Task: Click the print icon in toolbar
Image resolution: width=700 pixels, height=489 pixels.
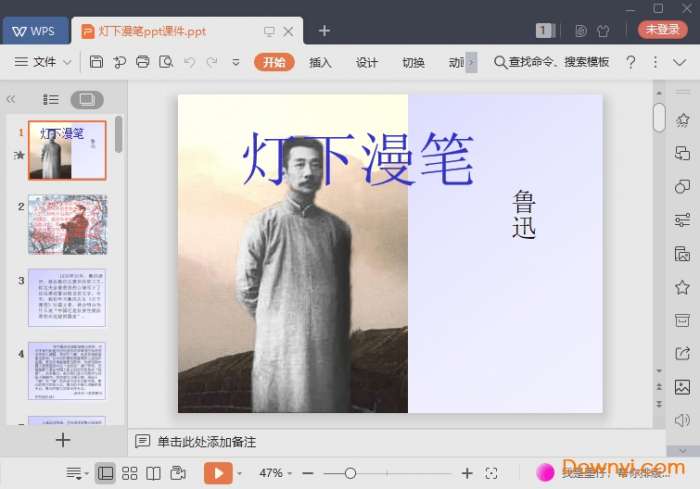Action: coord(142,62)
